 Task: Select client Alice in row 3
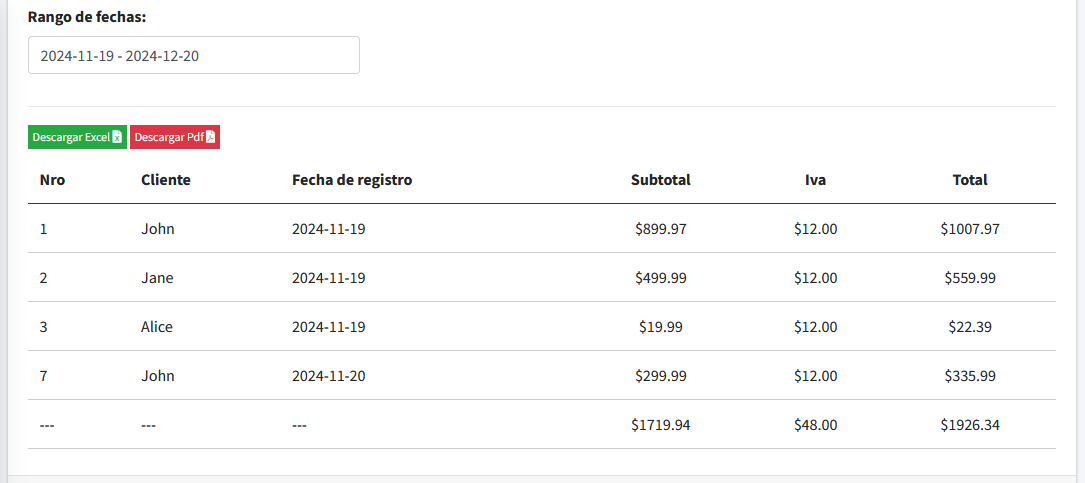pos(157,327)
